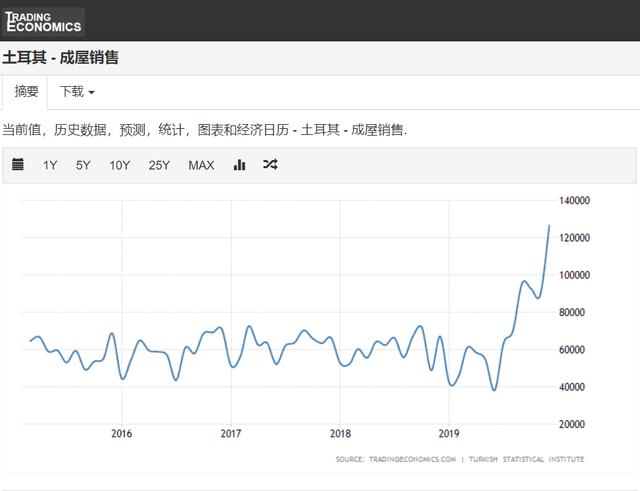The width and height of the screenshot is (640, 491).
Task: Select the 5Y time range
Action: point(83,165)
